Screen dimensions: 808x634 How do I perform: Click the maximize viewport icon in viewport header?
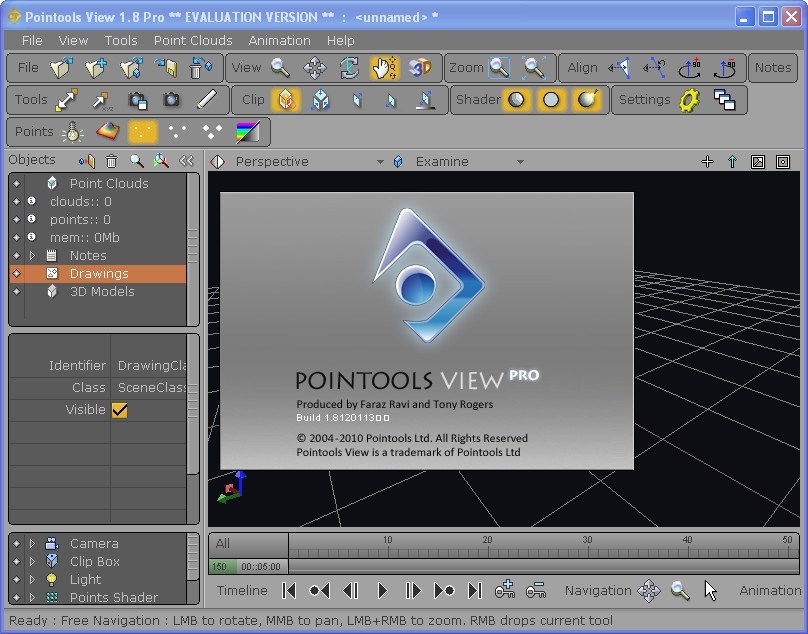click(758, 162)
